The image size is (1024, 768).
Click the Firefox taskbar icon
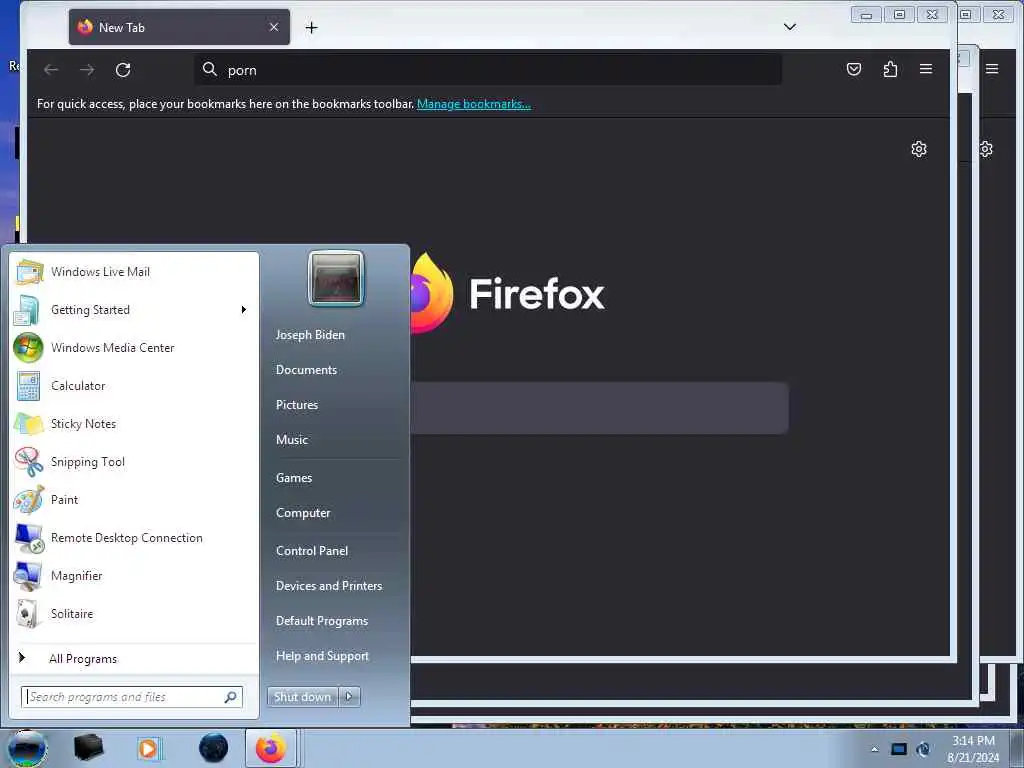coord(271,748)
